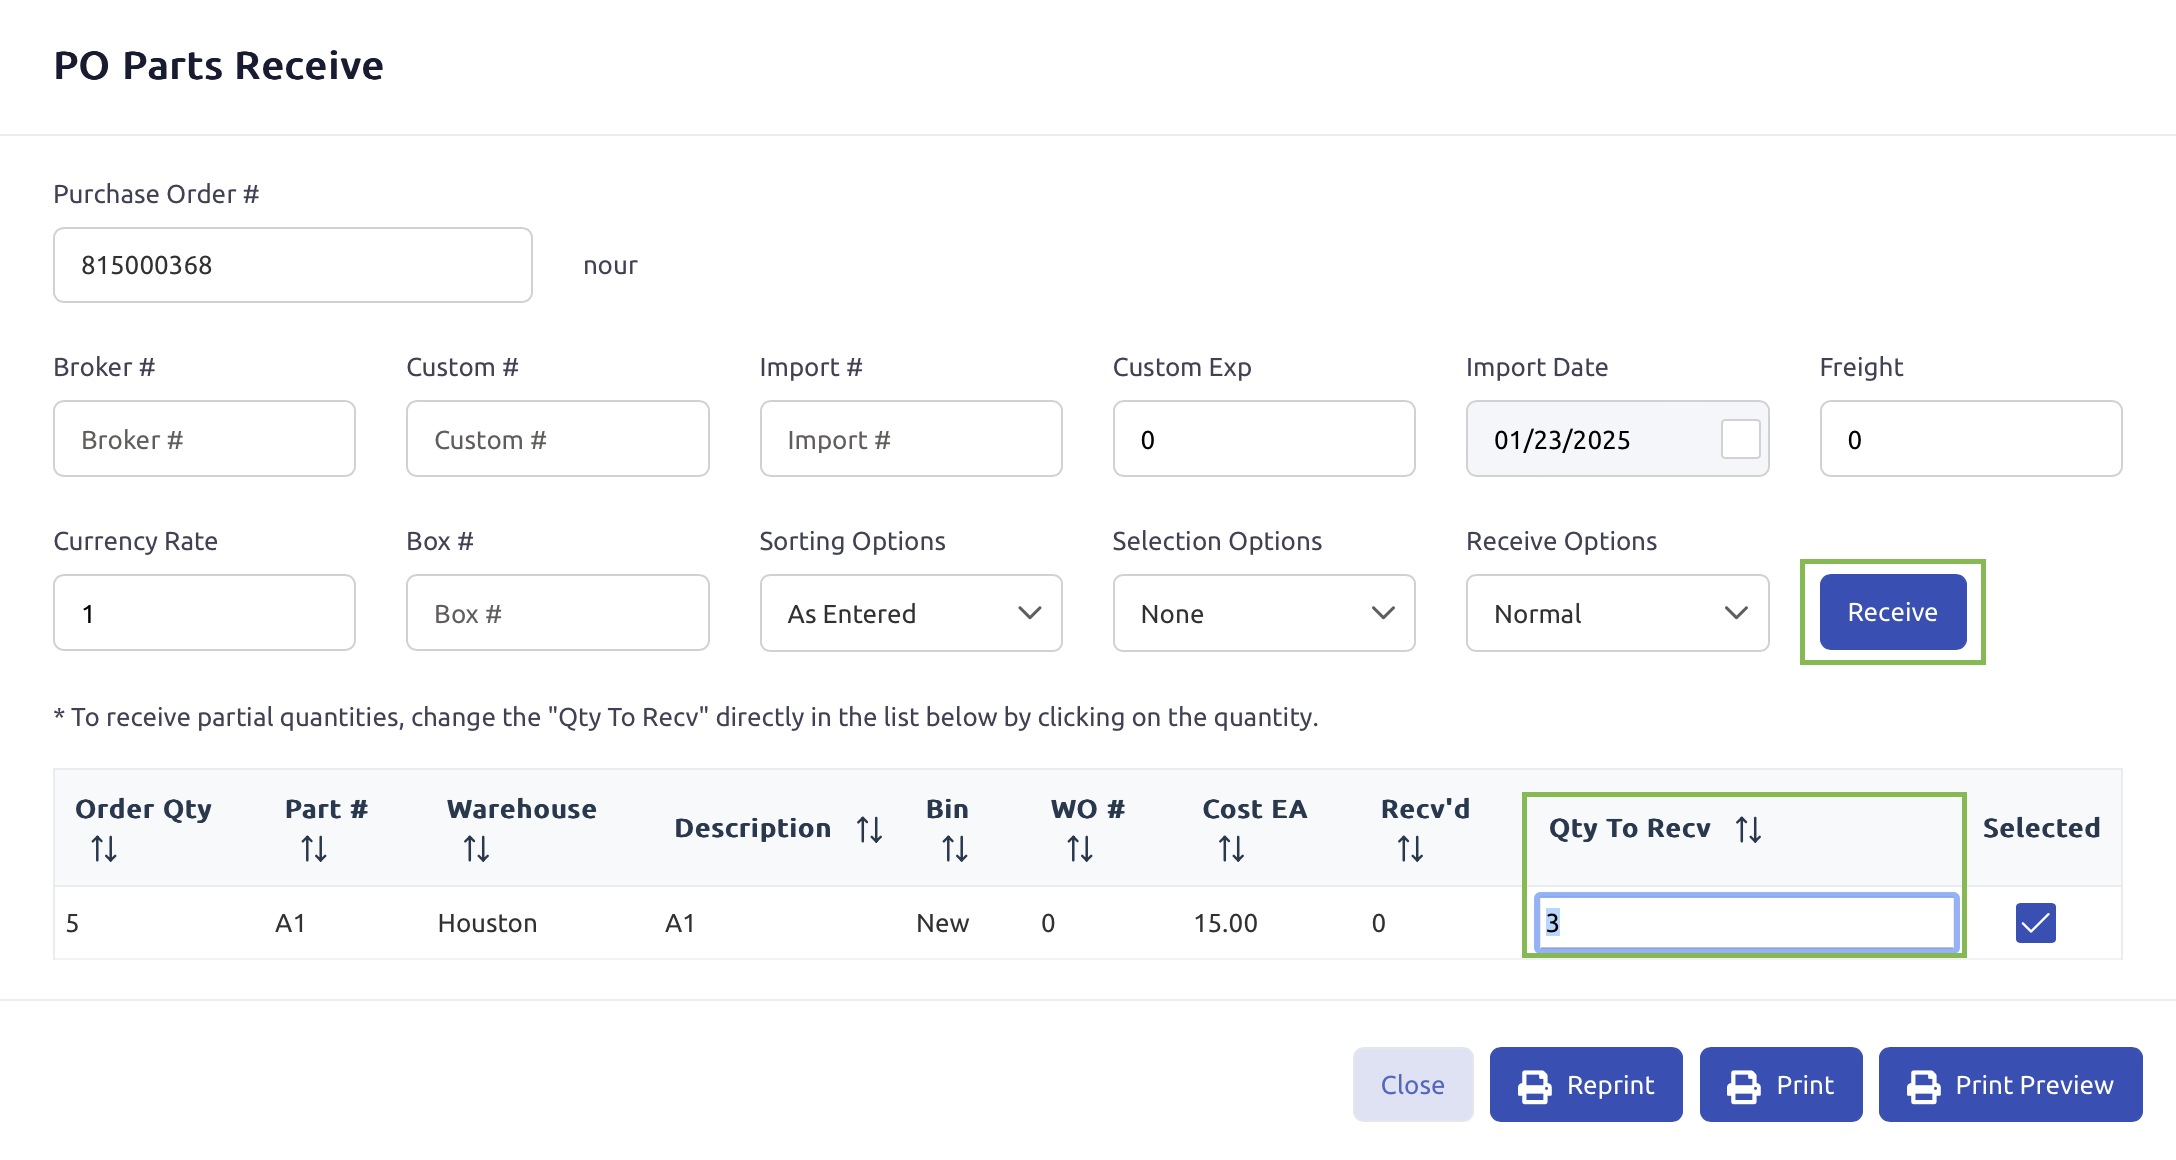Sort by Recv'd column arrows
Viewport: 2176px width, 1160px height.
point(1410,849)
